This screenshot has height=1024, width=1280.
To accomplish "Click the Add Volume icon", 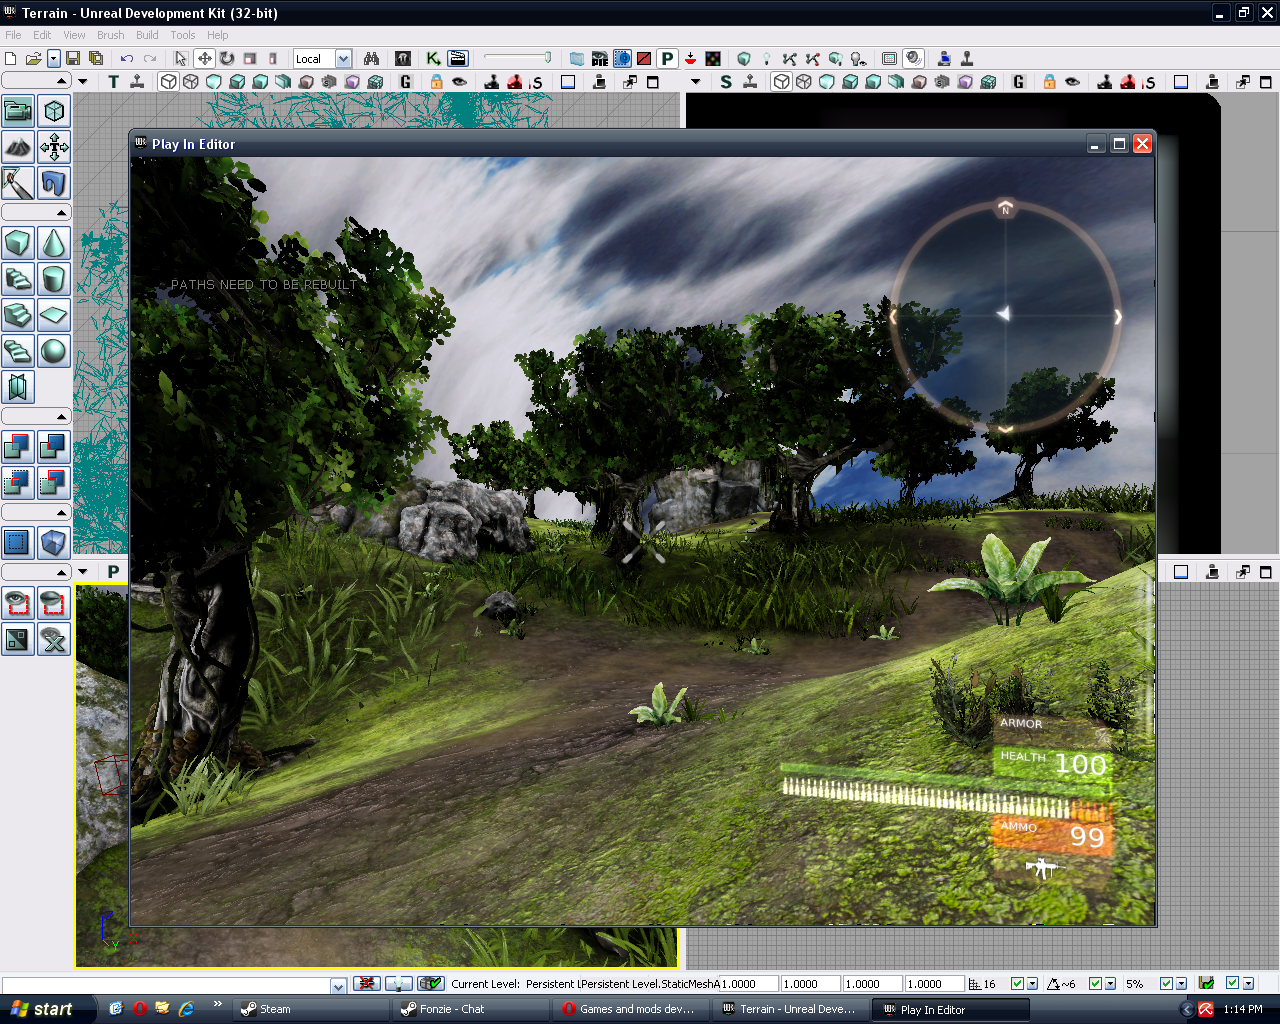I will (54, 543).
